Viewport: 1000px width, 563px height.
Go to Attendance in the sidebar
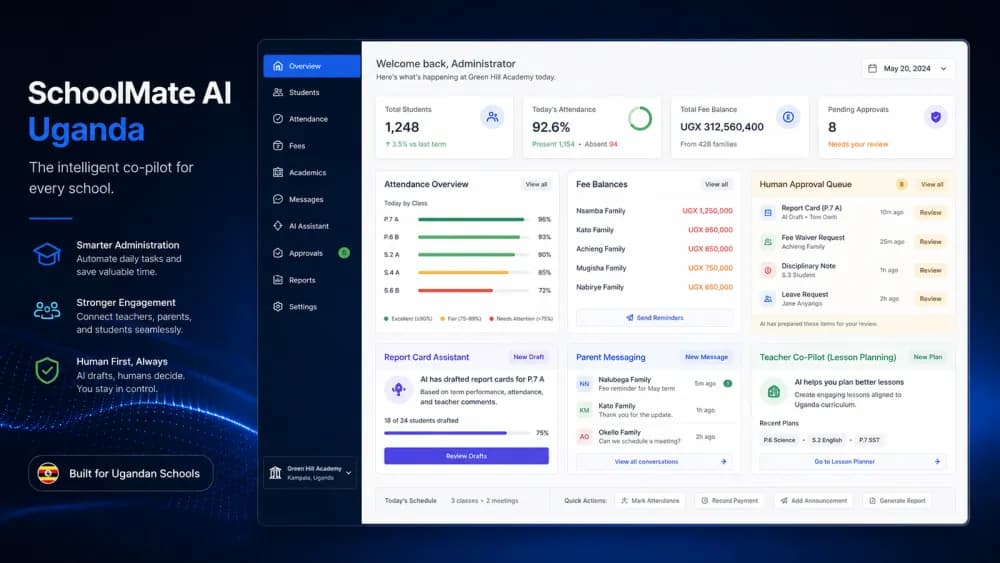[x=312, y=119]
